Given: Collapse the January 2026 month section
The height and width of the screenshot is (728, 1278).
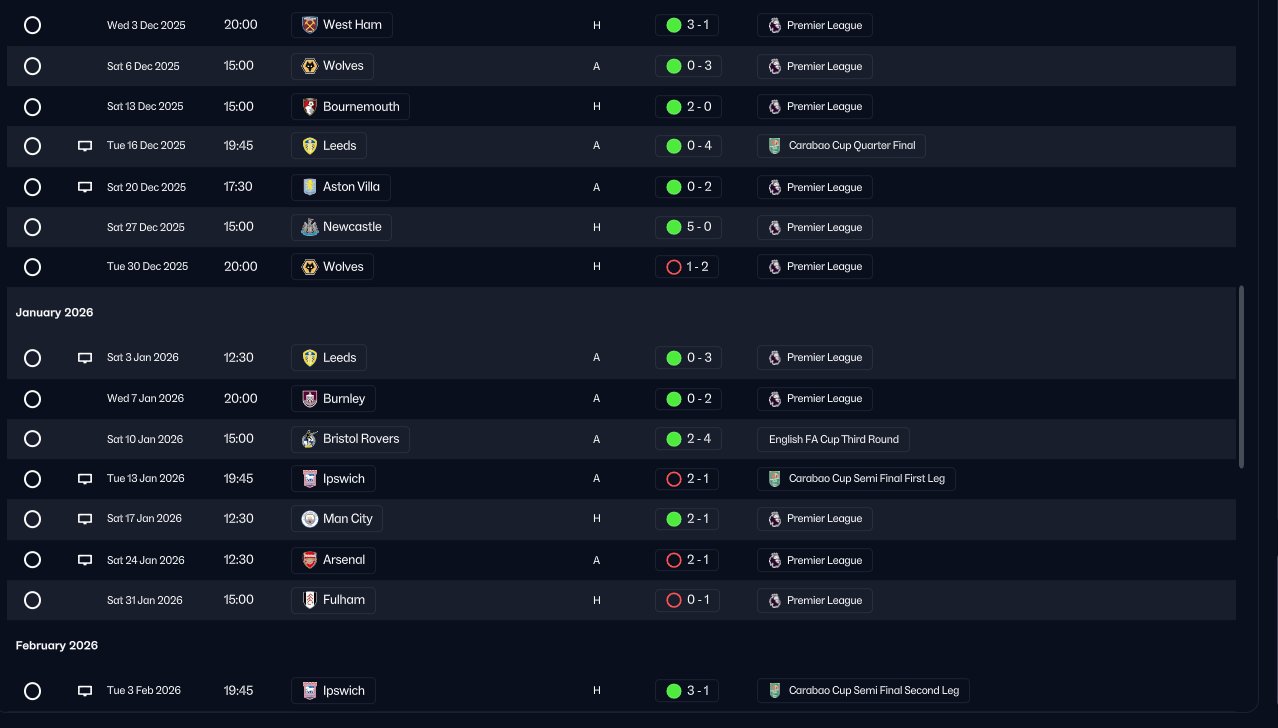Looking at the screenshot, I should pos(55,313).
